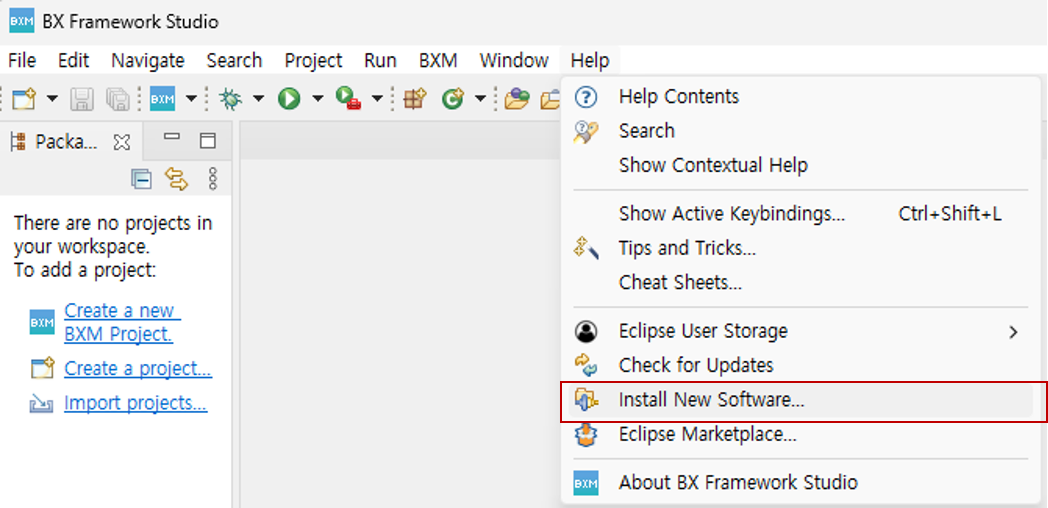
Task: Click the icon beside Create a project
Action: click(x=41, y=368)
